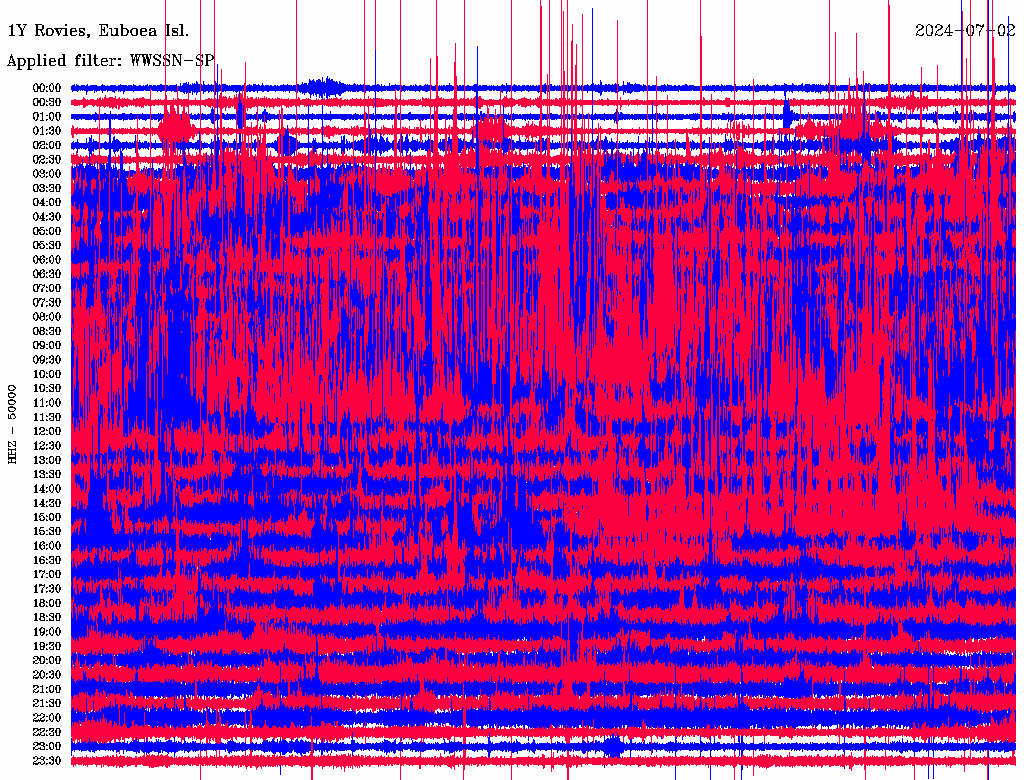1024x780 pixels.
Task: Click the 06:00 time label
Action: coord(48,260)
